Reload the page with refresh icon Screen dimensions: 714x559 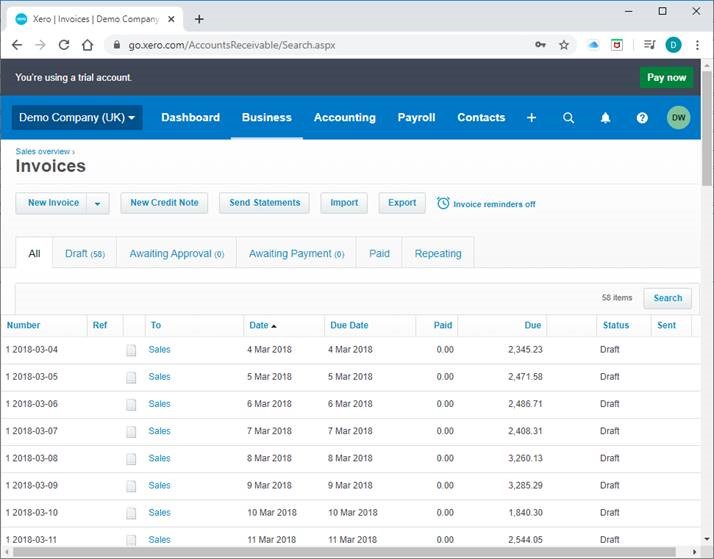tap(64, 45)
